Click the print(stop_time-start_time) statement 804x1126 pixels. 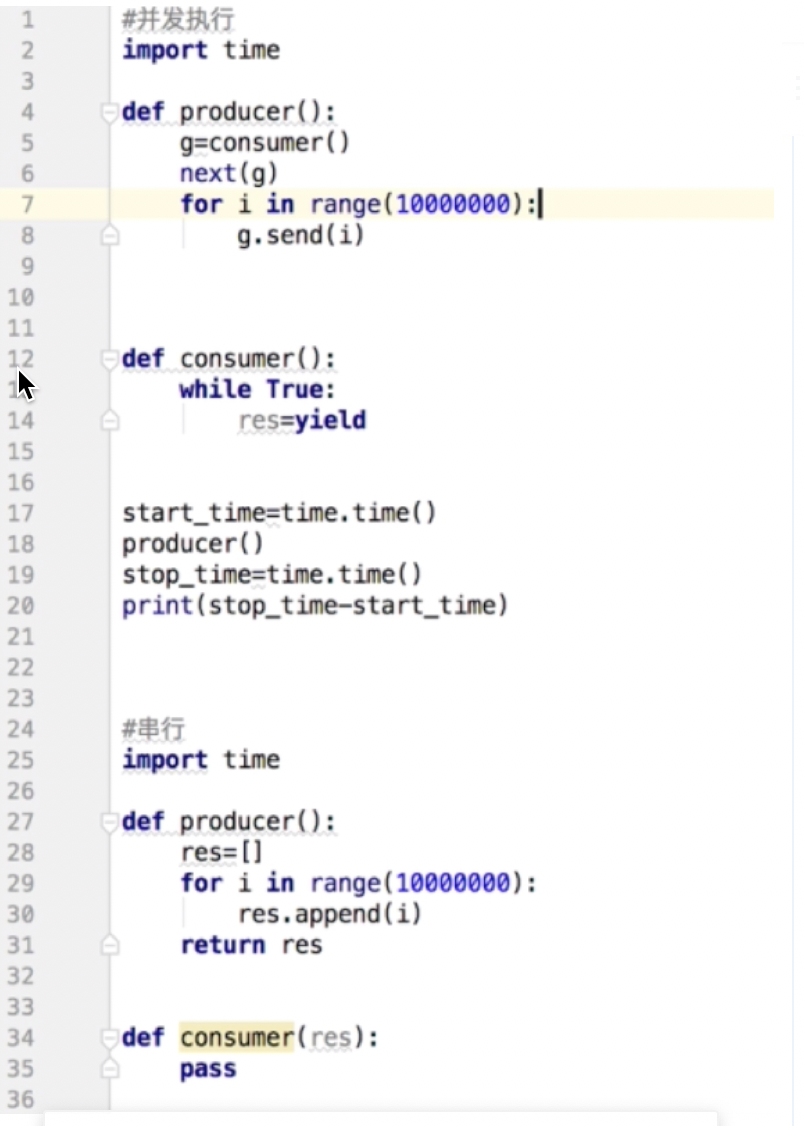tap(315, 606)
